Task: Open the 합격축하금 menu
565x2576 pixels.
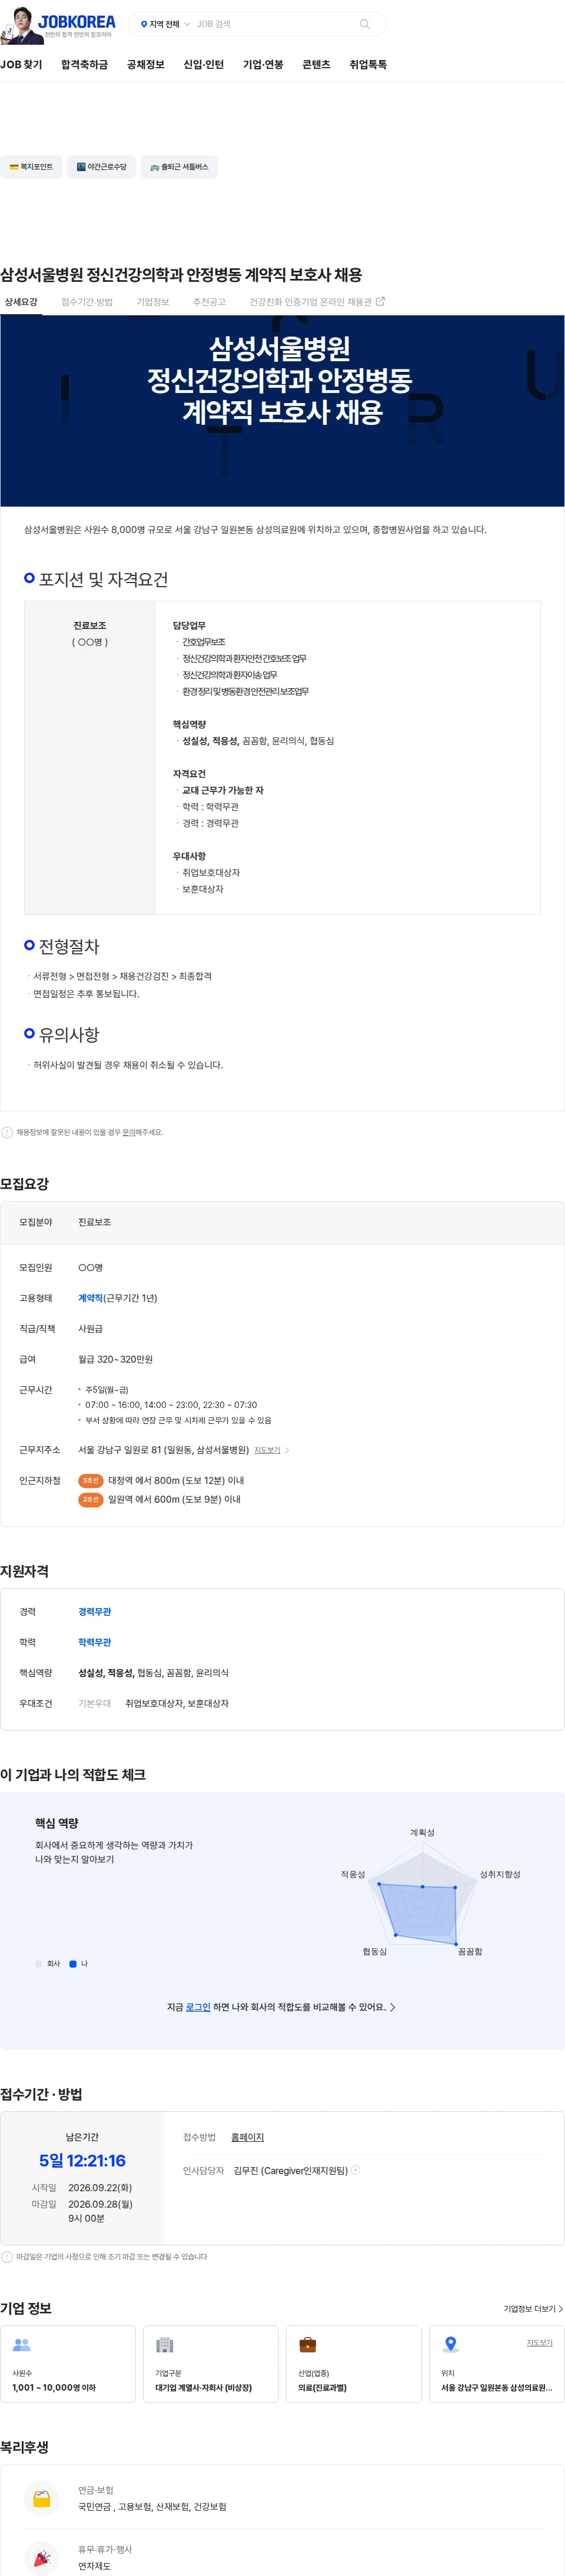Action: 84,64
